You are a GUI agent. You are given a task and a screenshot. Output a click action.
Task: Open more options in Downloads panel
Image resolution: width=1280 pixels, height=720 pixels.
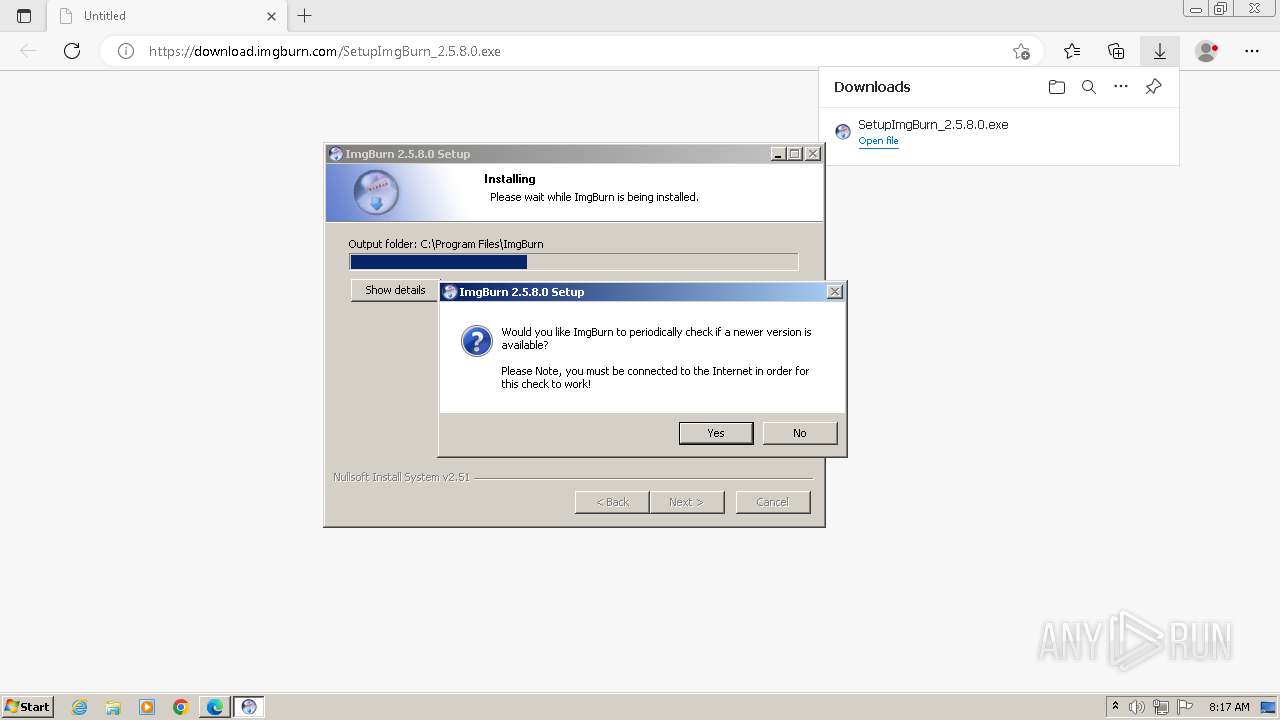1121,87
